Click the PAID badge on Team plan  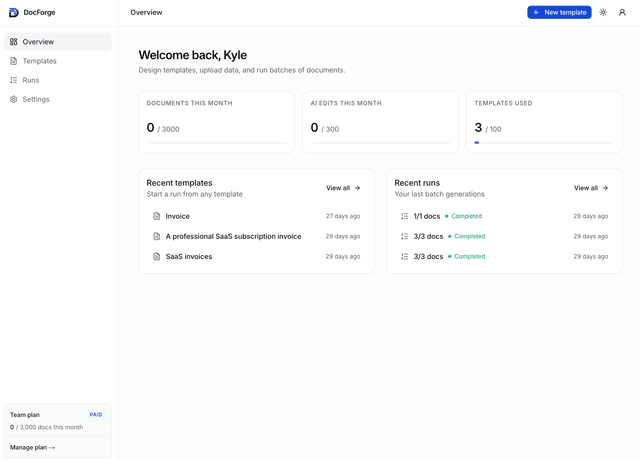[x=96, y=415]
